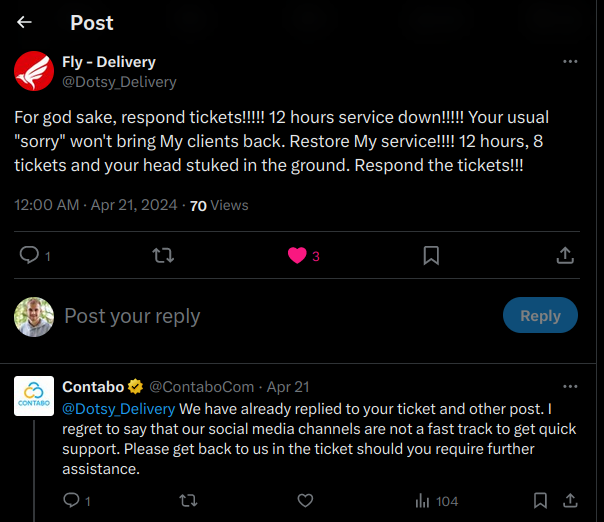The height and width of the screenshot is (522, 604).
Task: Open the Fly - Delivery display name link
Action: (109, 62)
